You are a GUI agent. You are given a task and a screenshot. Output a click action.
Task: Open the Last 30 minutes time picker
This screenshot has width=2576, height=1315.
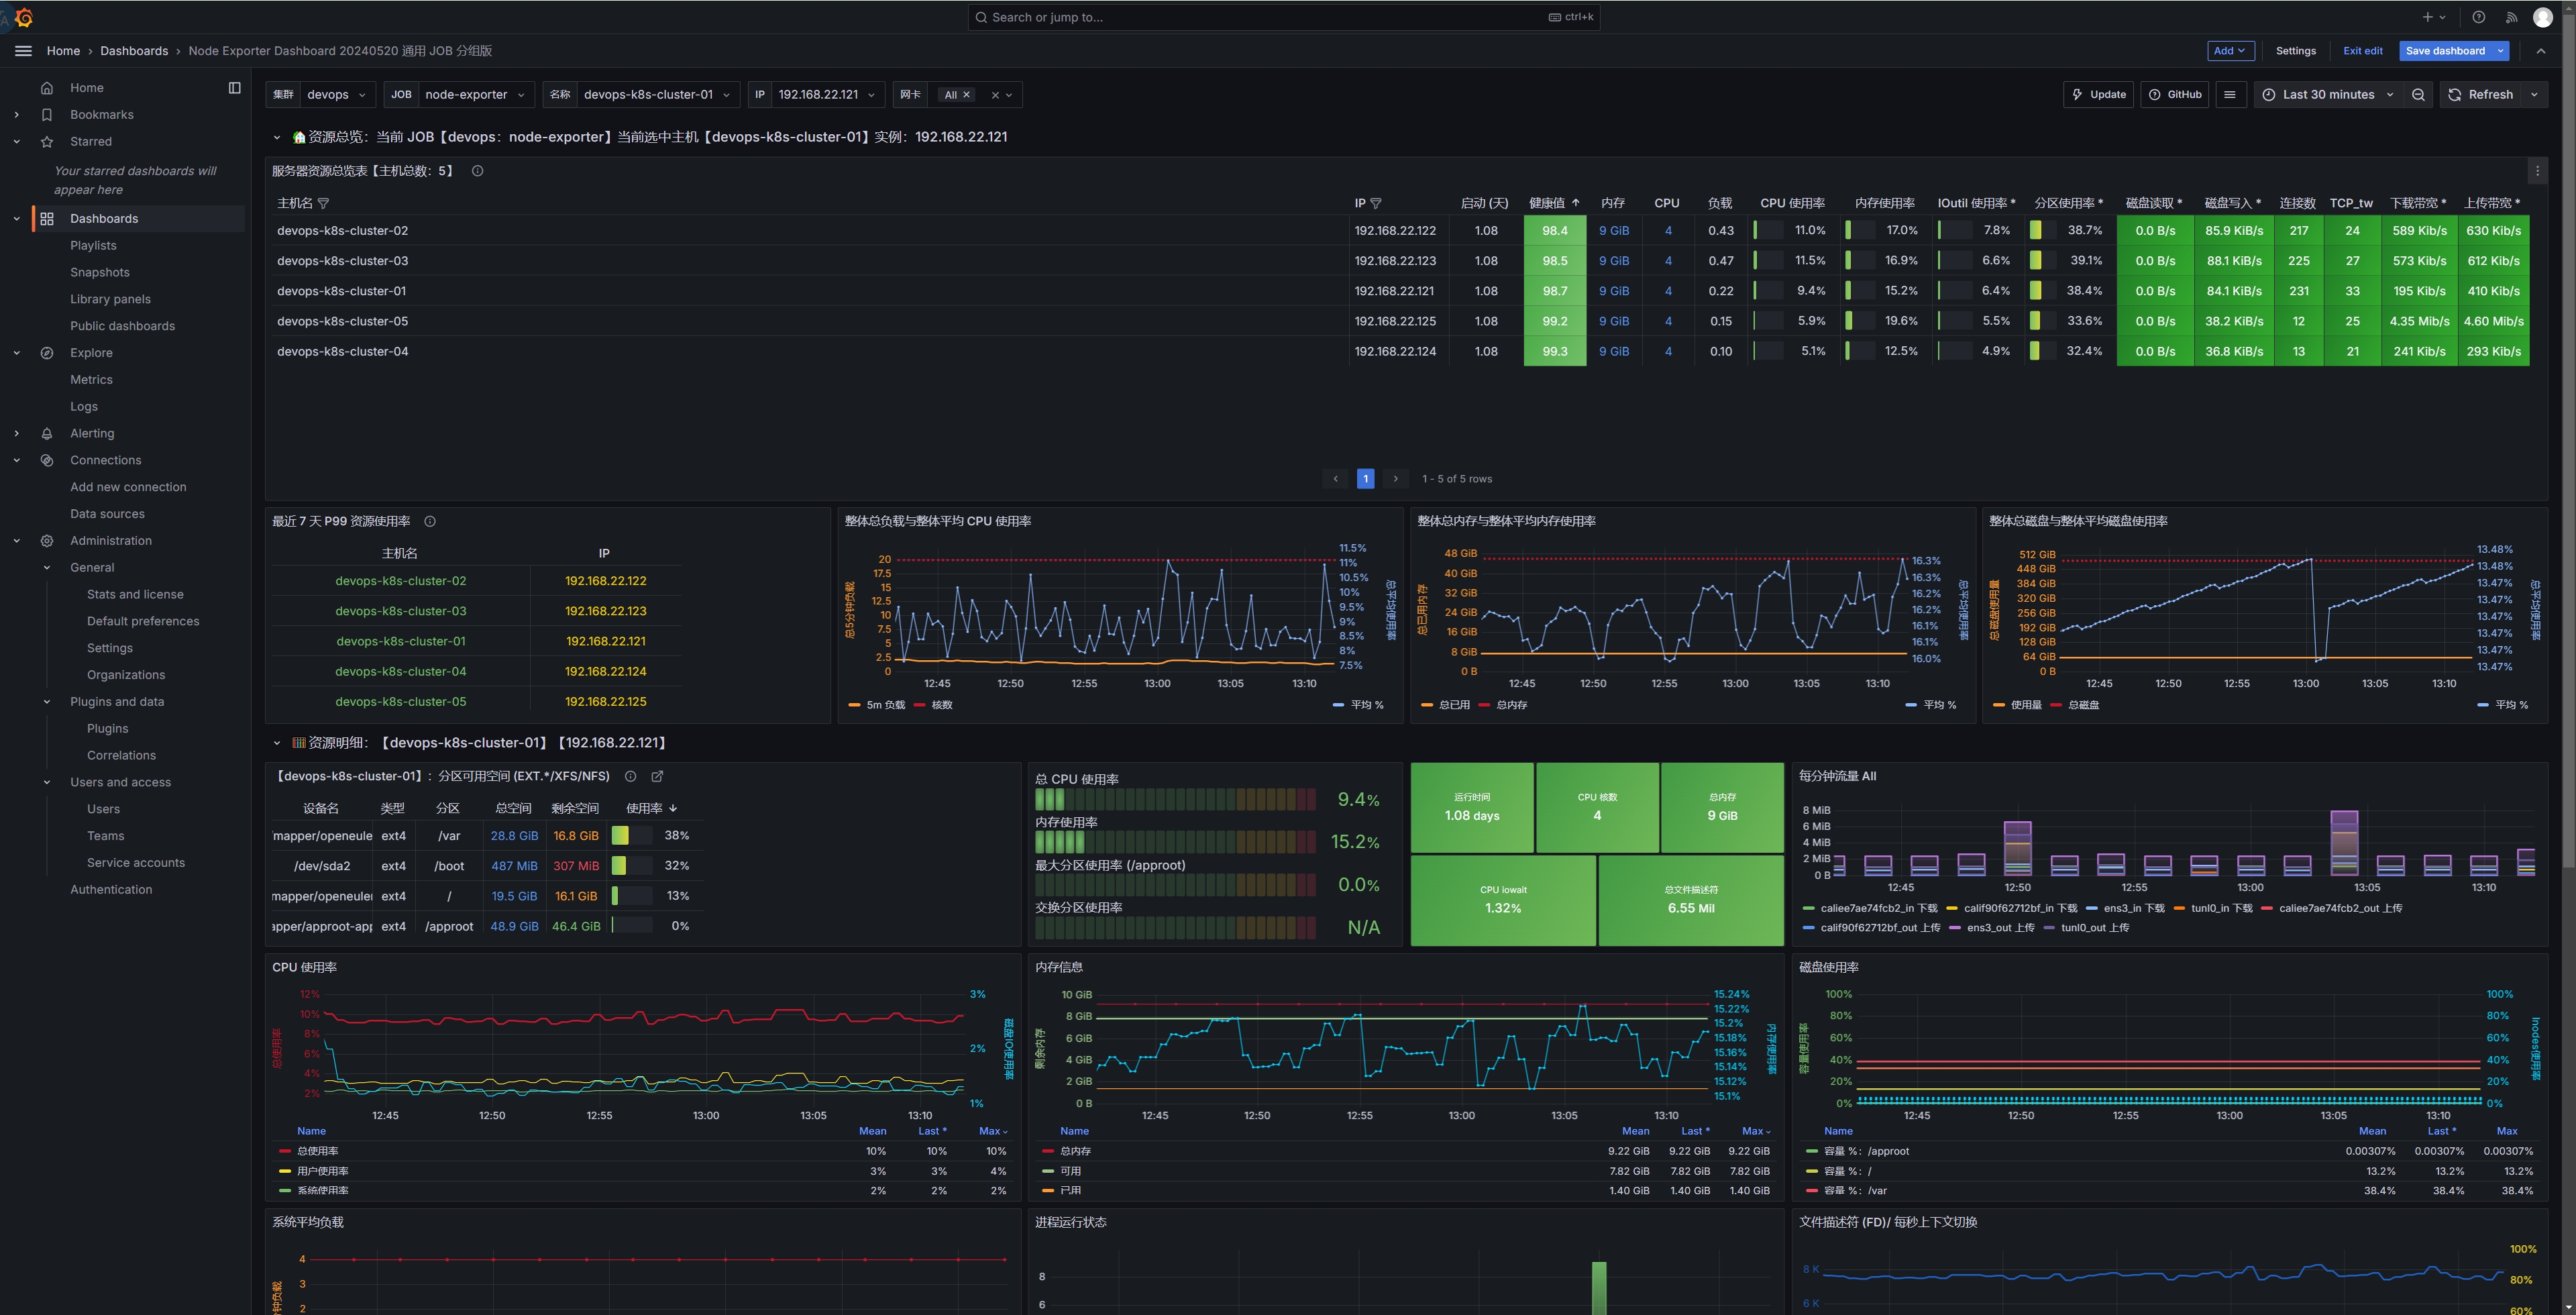[2328, 95]
